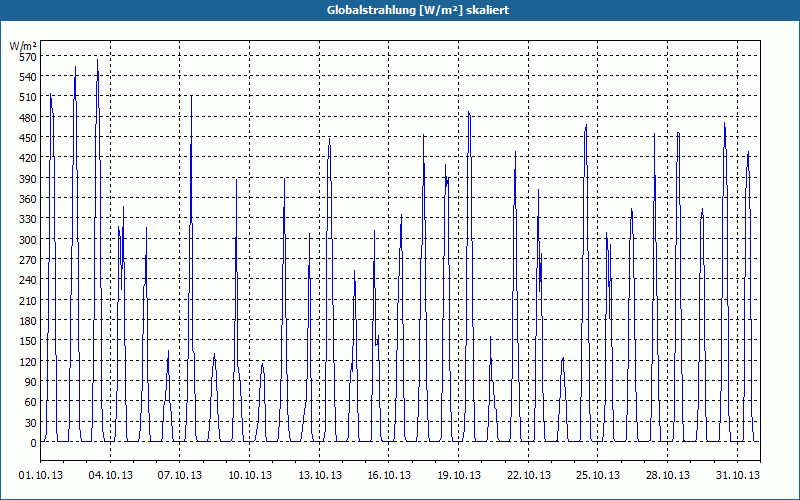The width and height of the screenshot is (800, 500).
Task: Click the 120 y-axis value
Action: tap(28, 362)
